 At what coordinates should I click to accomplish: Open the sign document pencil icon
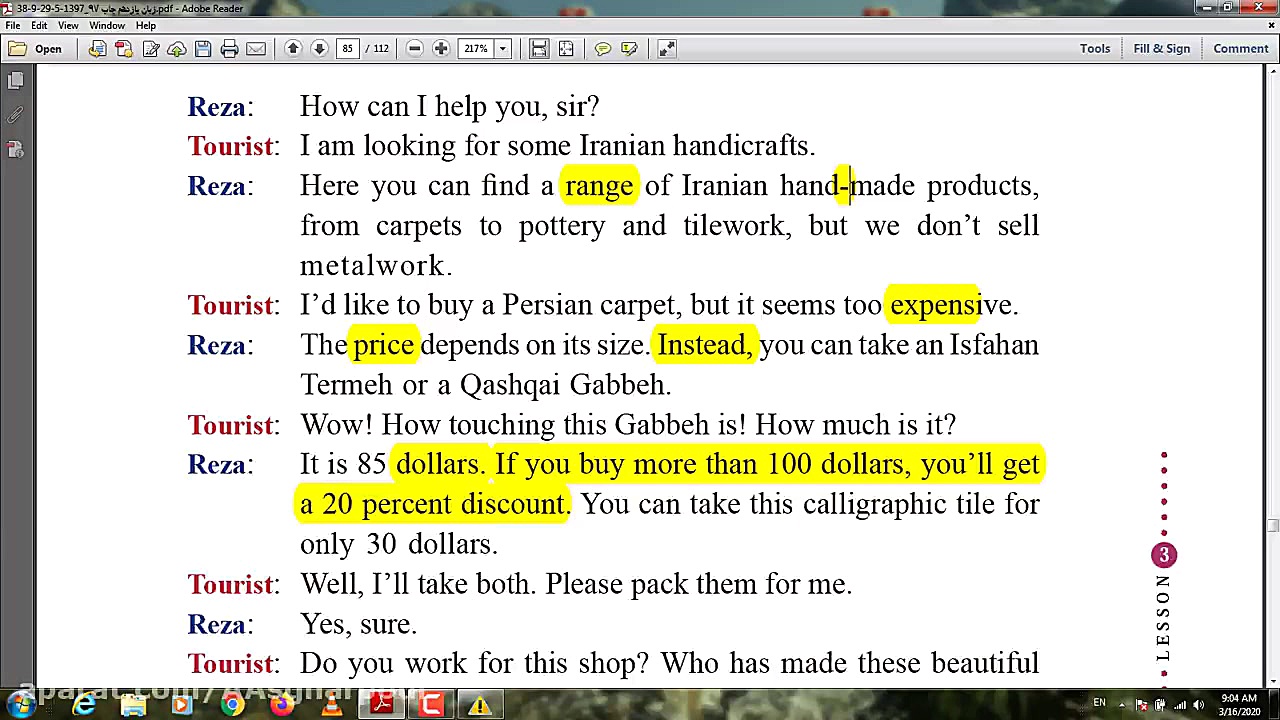tap(151, 48)
